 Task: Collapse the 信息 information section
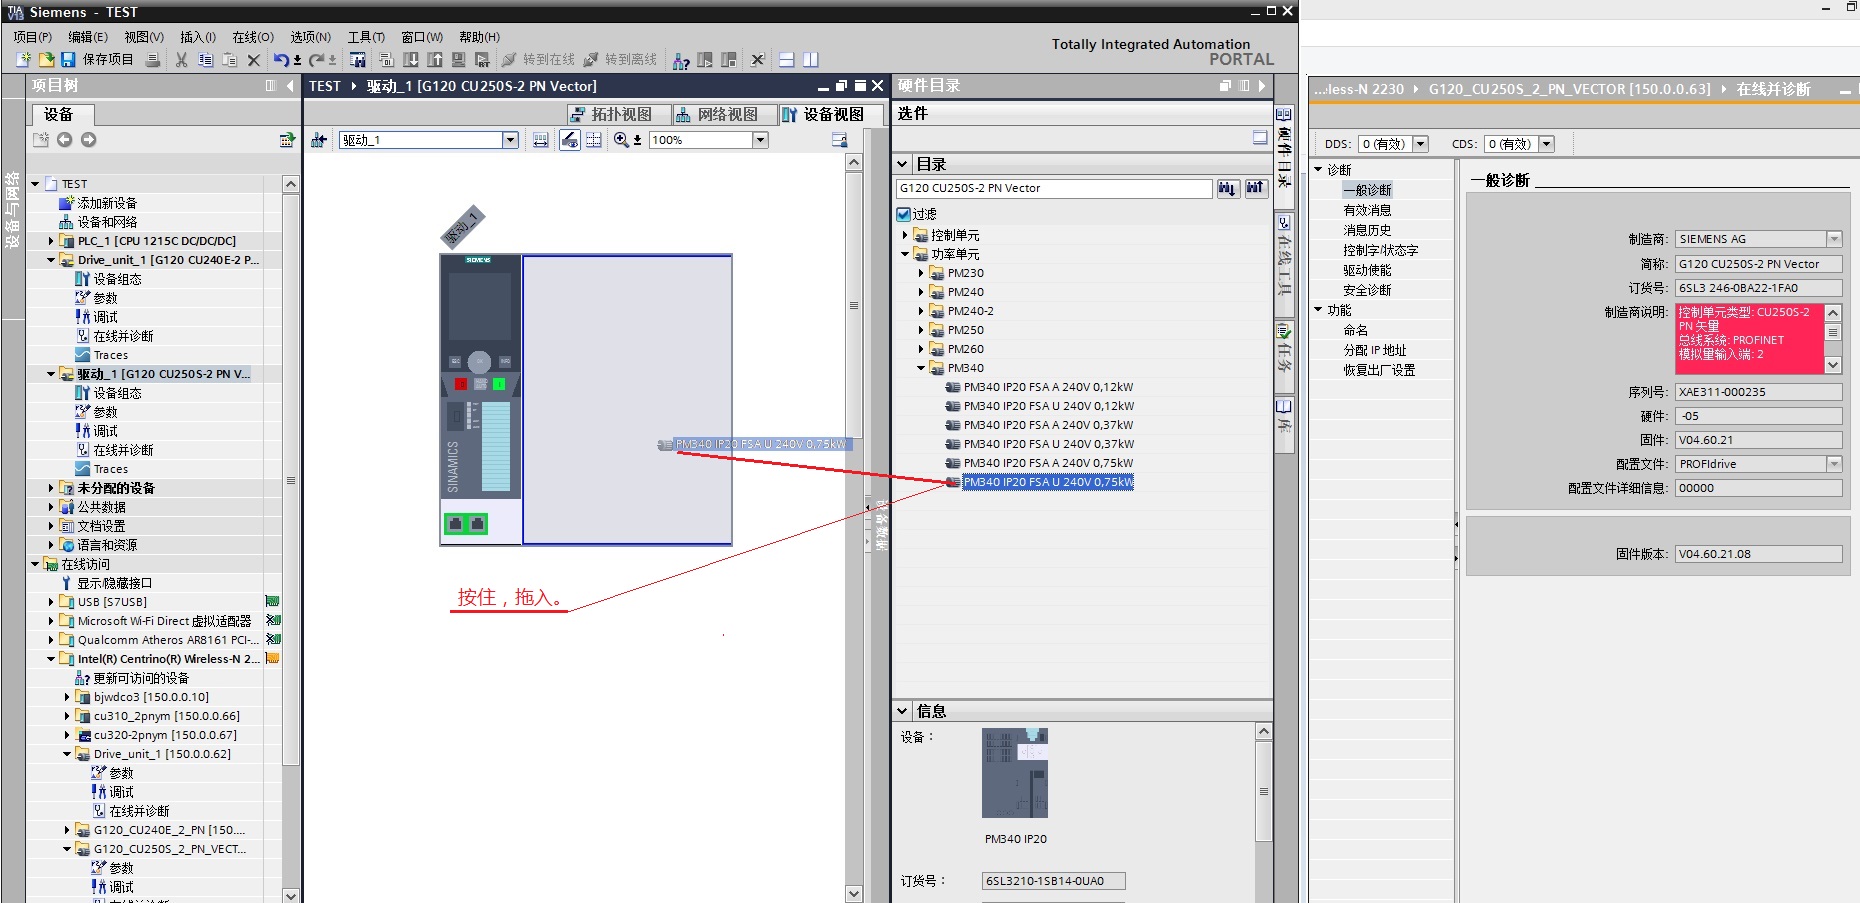tap(903, 711)
